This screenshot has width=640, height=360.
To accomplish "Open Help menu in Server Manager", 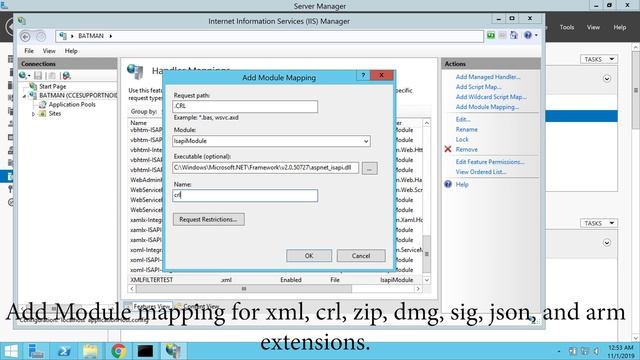I will (x=620, y=27).
